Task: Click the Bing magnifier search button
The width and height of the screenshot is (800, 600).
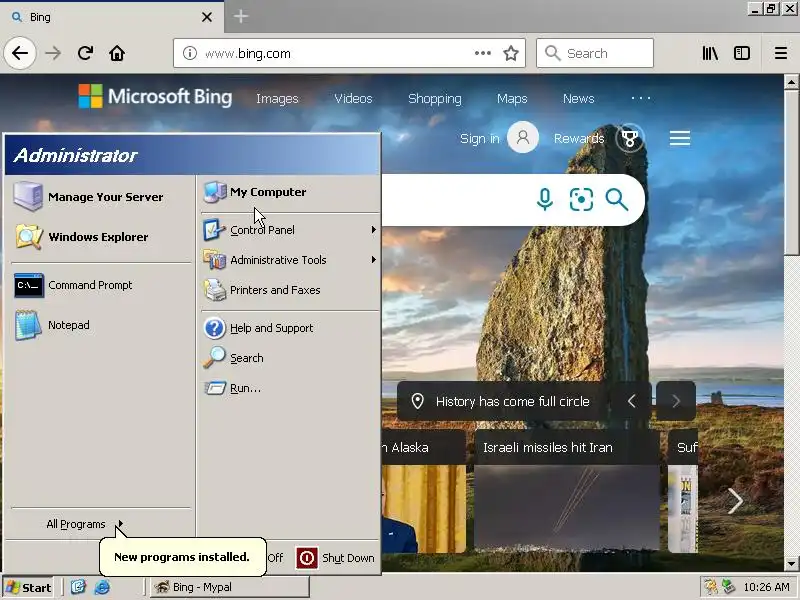Action: [616, 199]
